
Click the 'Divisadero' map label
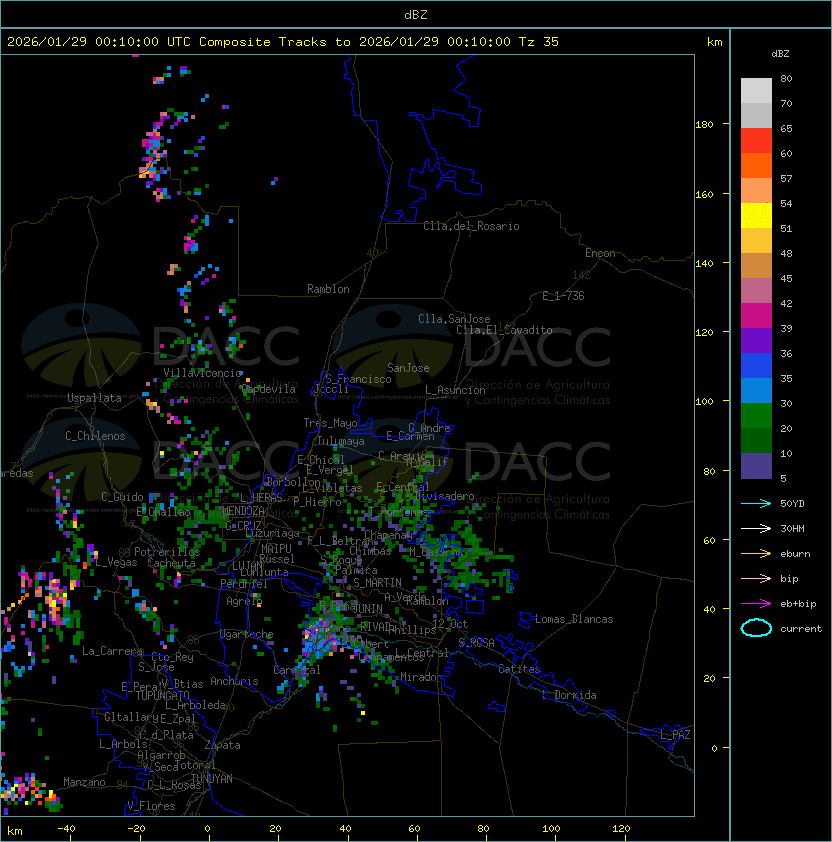445,496
